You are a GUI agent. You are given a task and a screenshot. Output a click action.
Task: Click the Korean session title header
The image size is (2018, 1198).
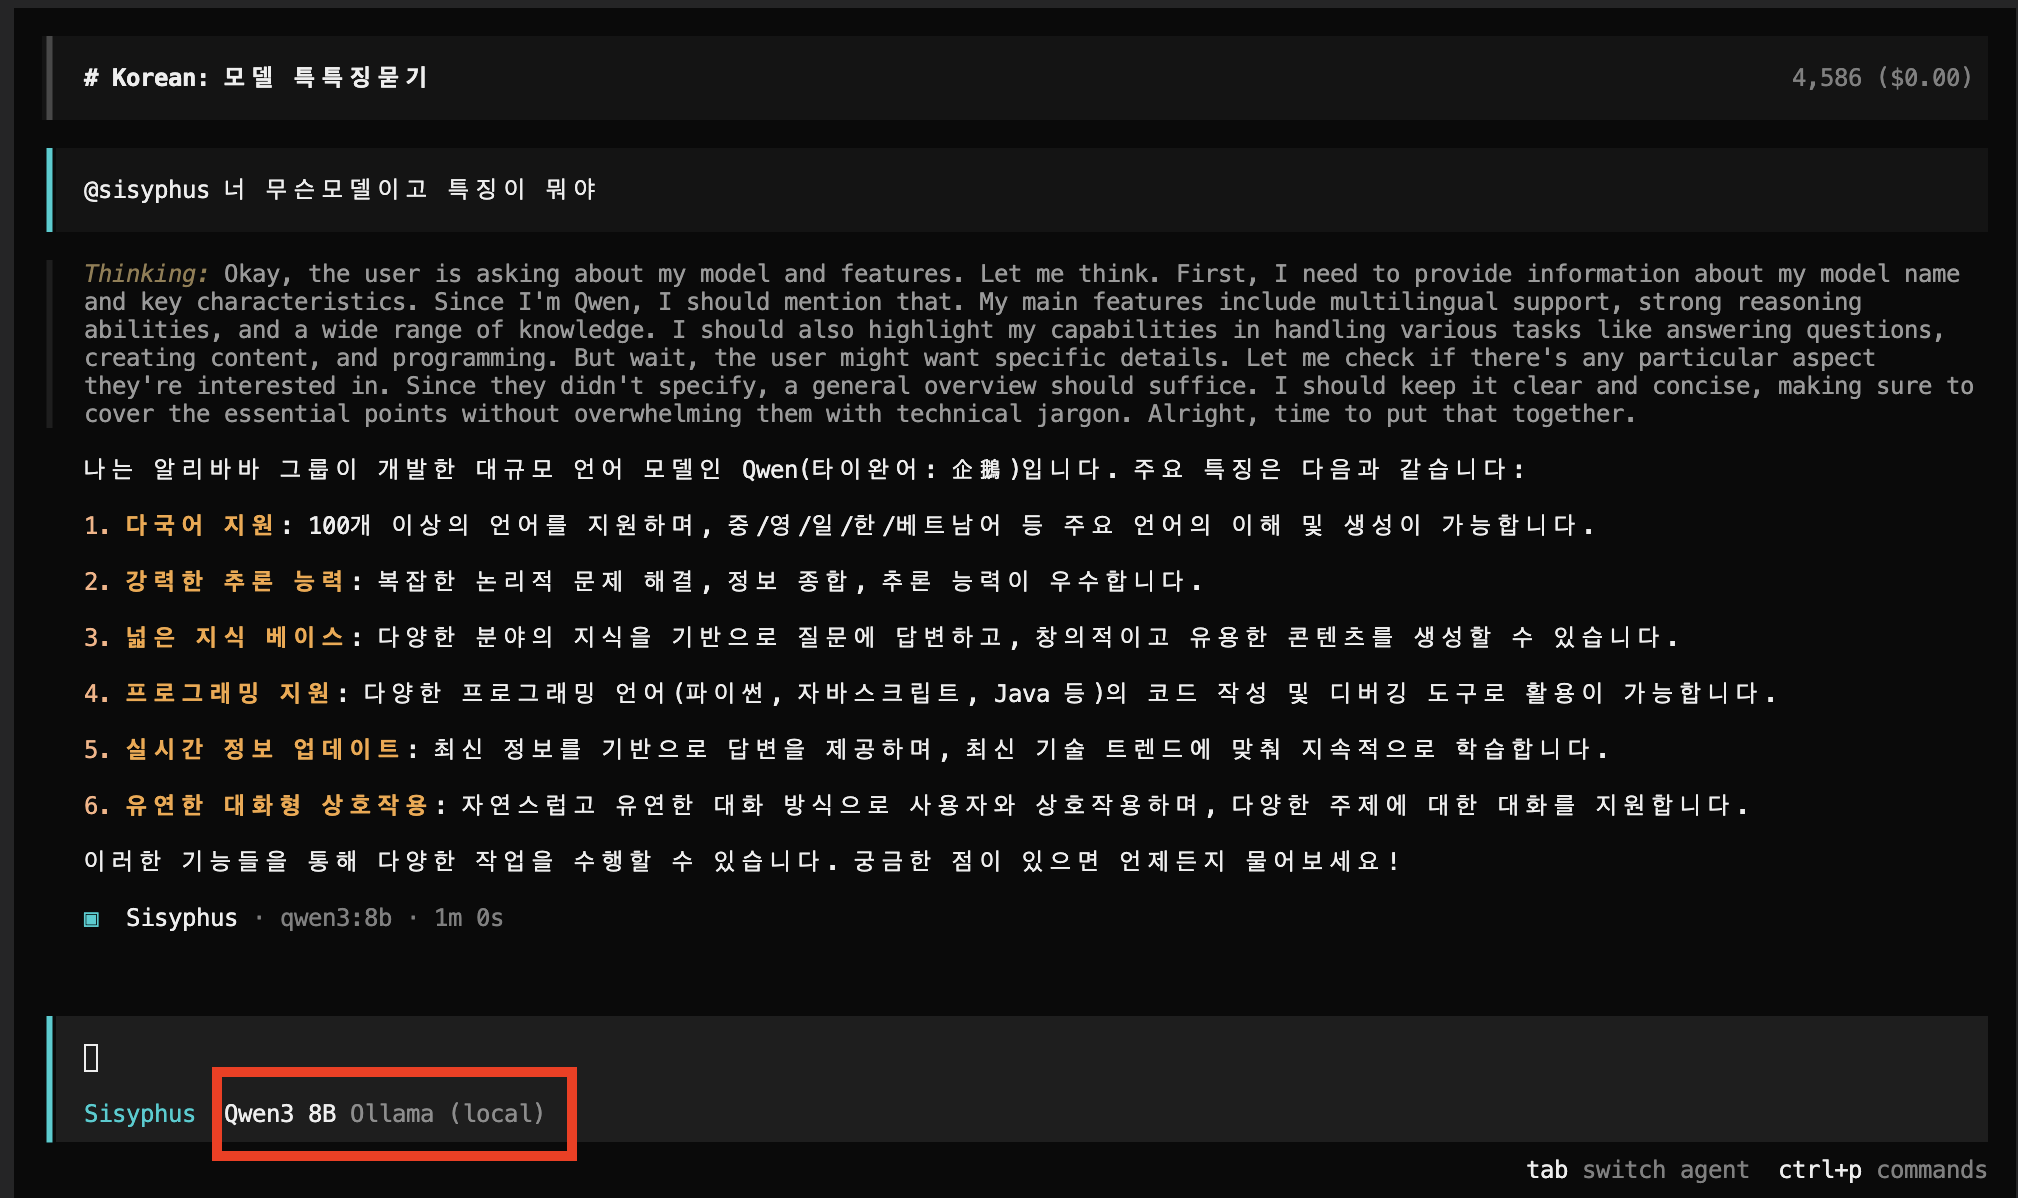pos(256,78)
